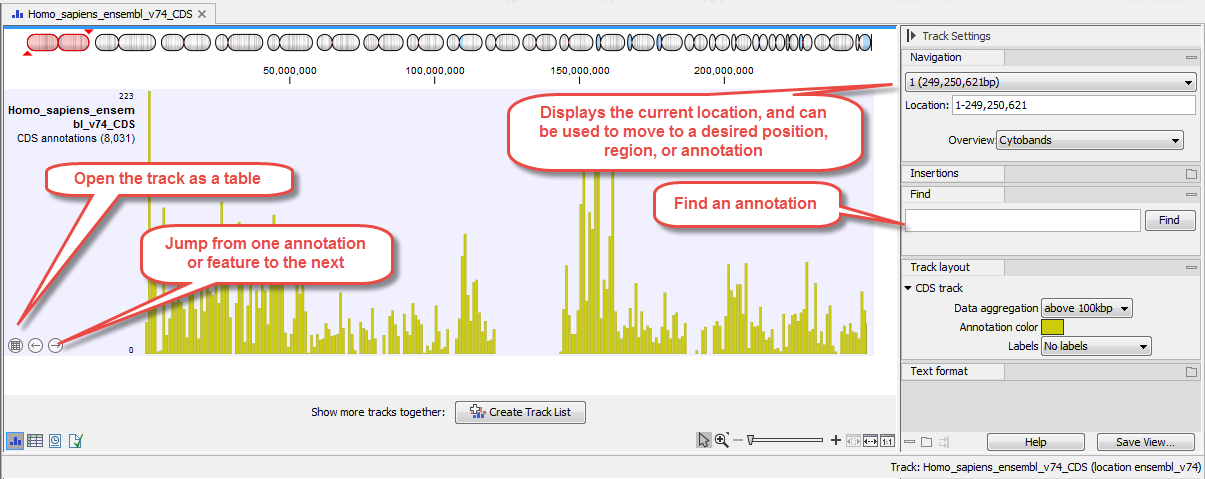1205x479 pixels.
Task: Open the track as a table icon
Action: click(15, 345)
